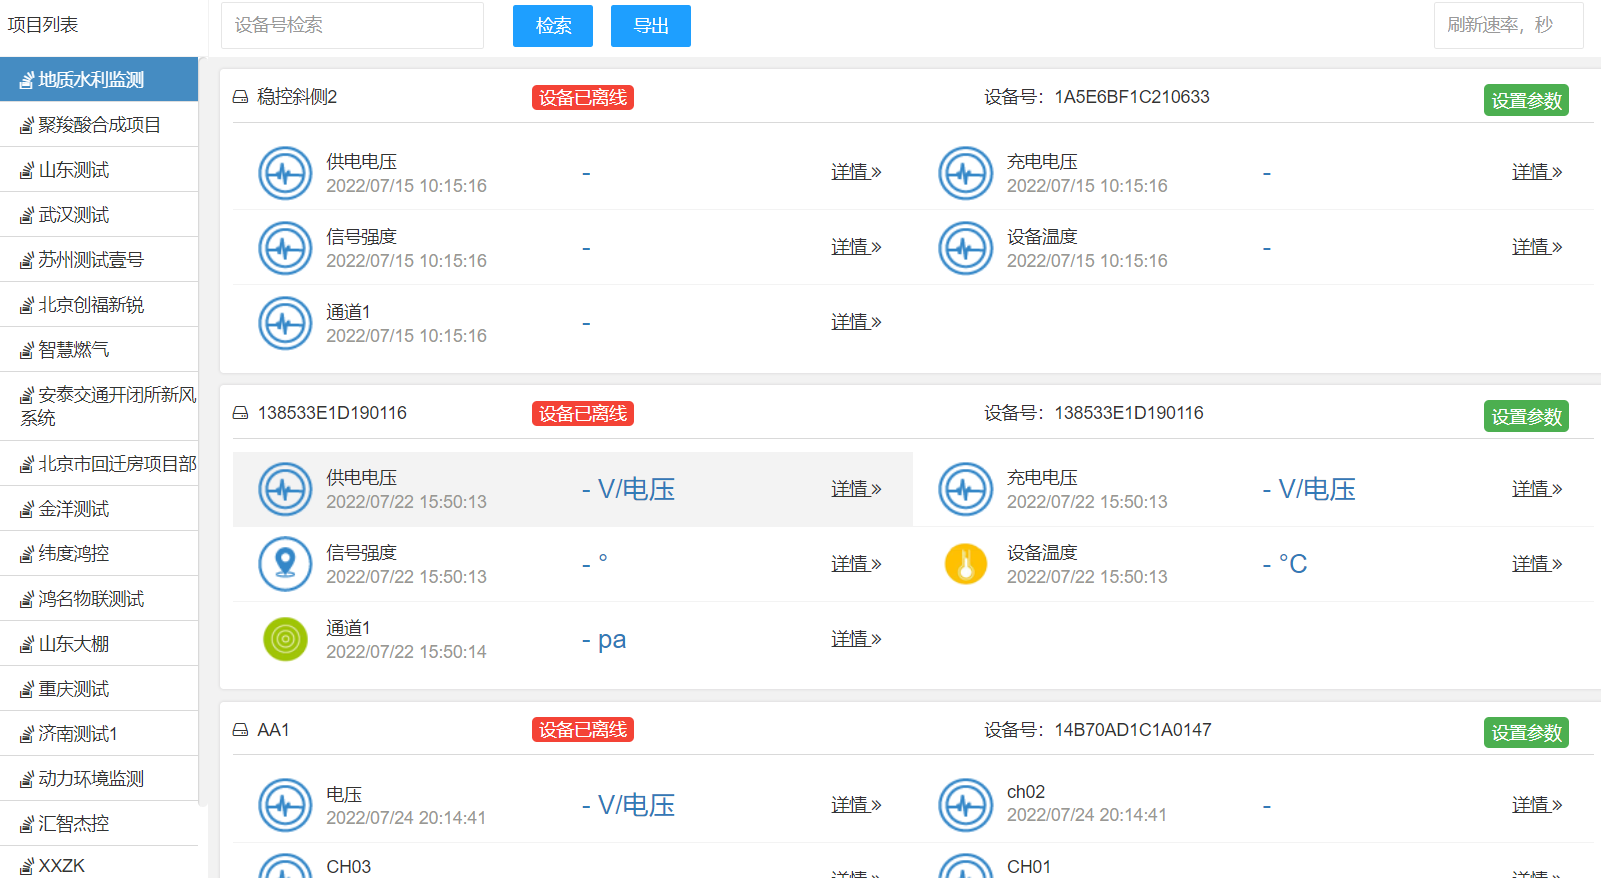The width and height of the screenshot is (1601, 878).
Task: Click the green target icon for 通道1
Action: tap(285, 639)
